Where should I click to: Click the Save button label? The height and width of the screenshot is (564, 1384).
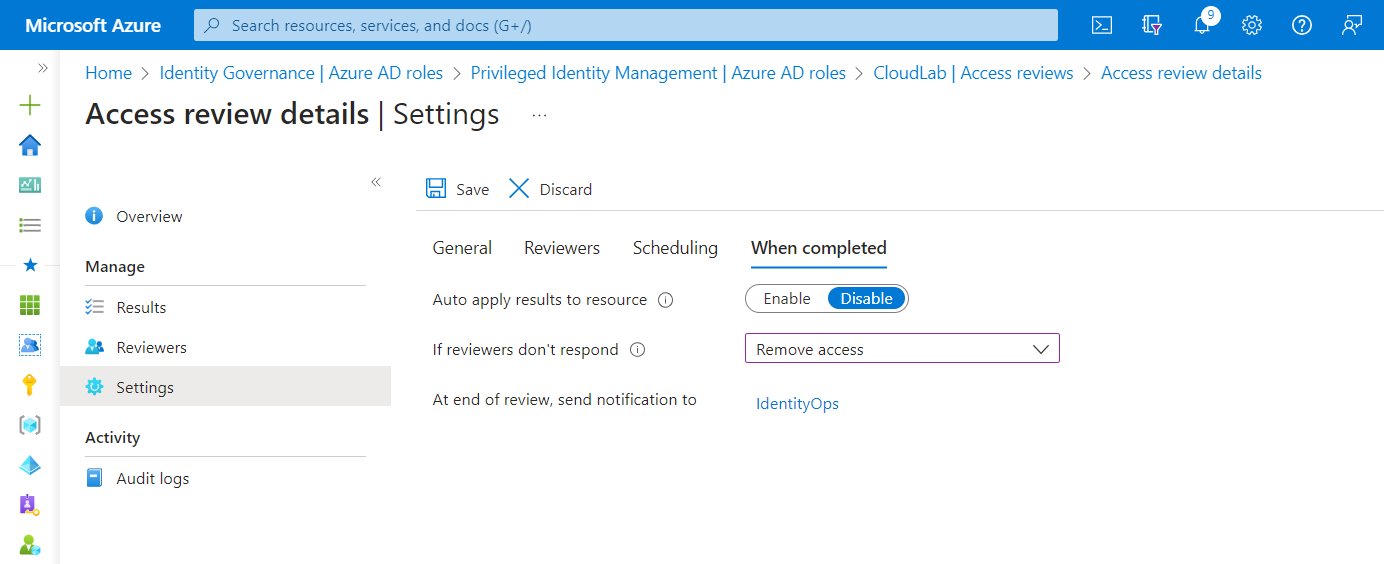coord(473,190)
